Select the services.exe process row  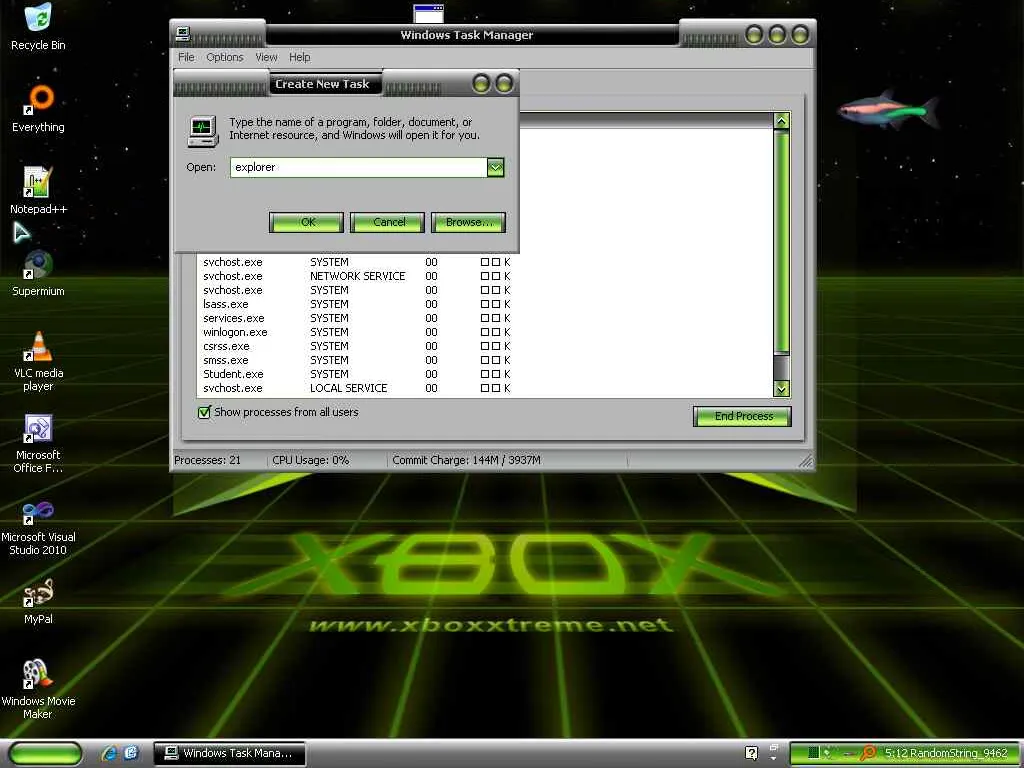[x=356, y=318]
